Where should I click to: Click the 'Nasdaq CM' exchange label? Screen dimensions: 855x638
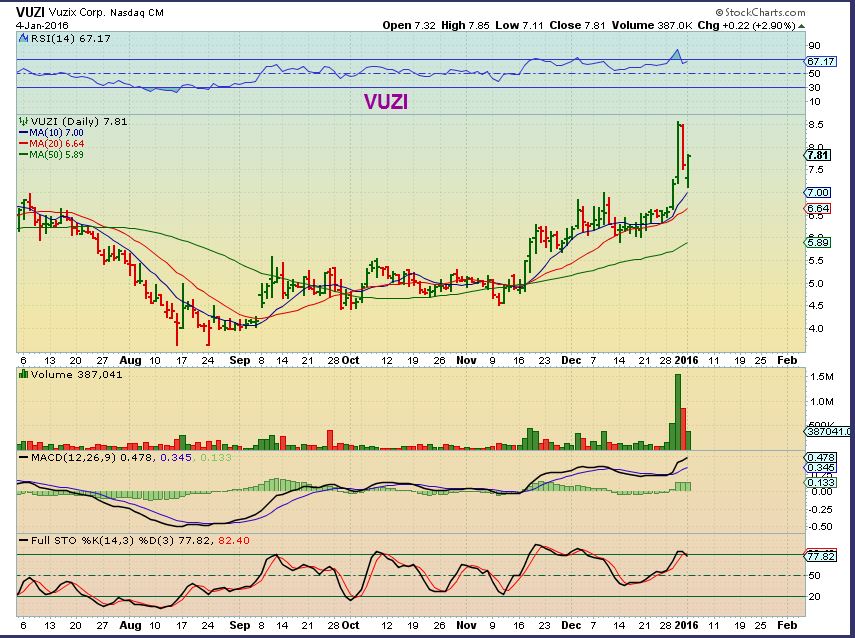coord(137,13)
